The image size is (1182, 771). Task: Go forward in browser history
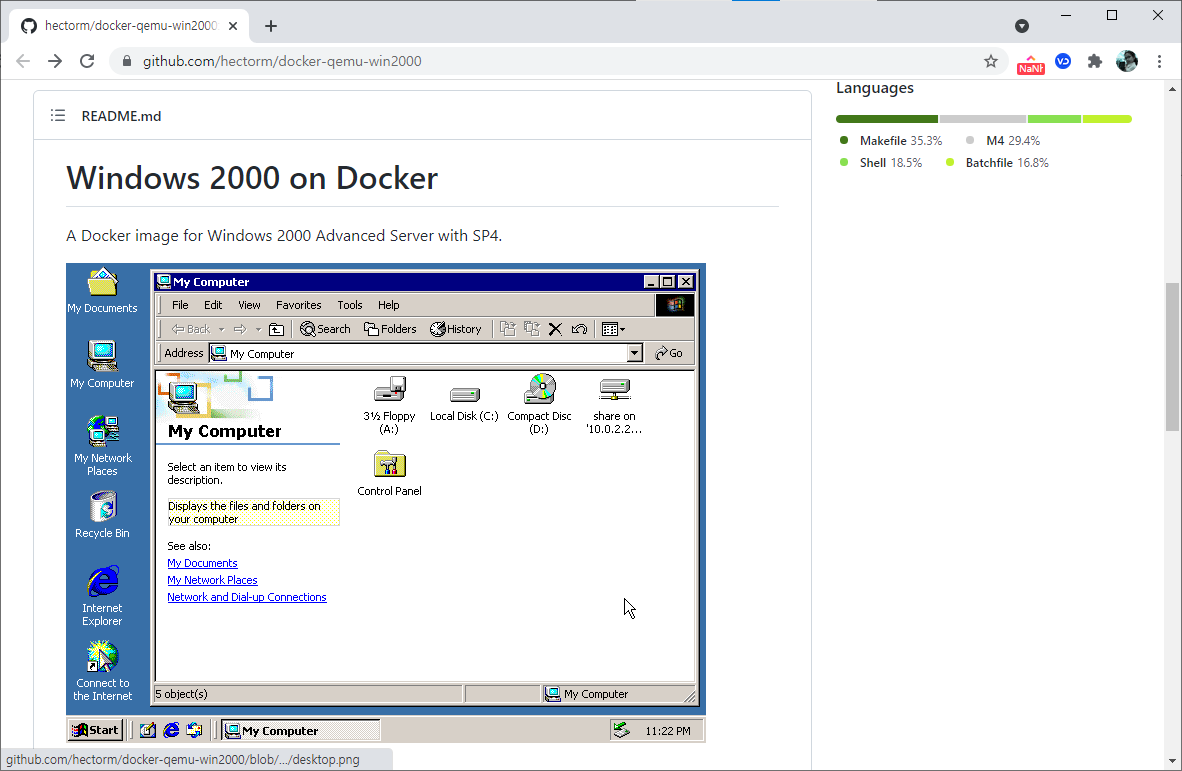(55, 61)
